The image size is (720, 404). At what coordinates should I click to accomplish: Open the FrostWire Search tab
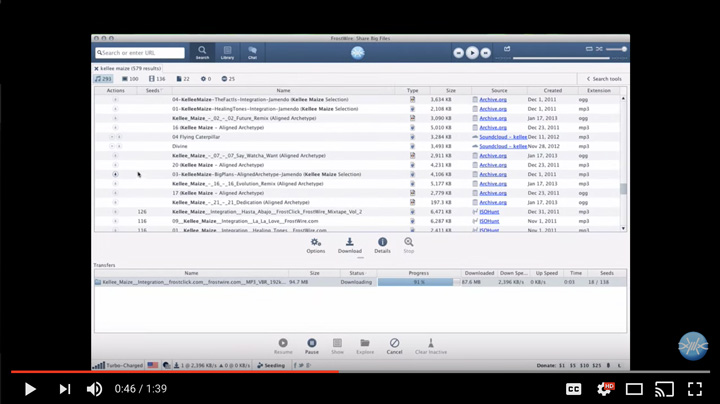tap(202, 52)
